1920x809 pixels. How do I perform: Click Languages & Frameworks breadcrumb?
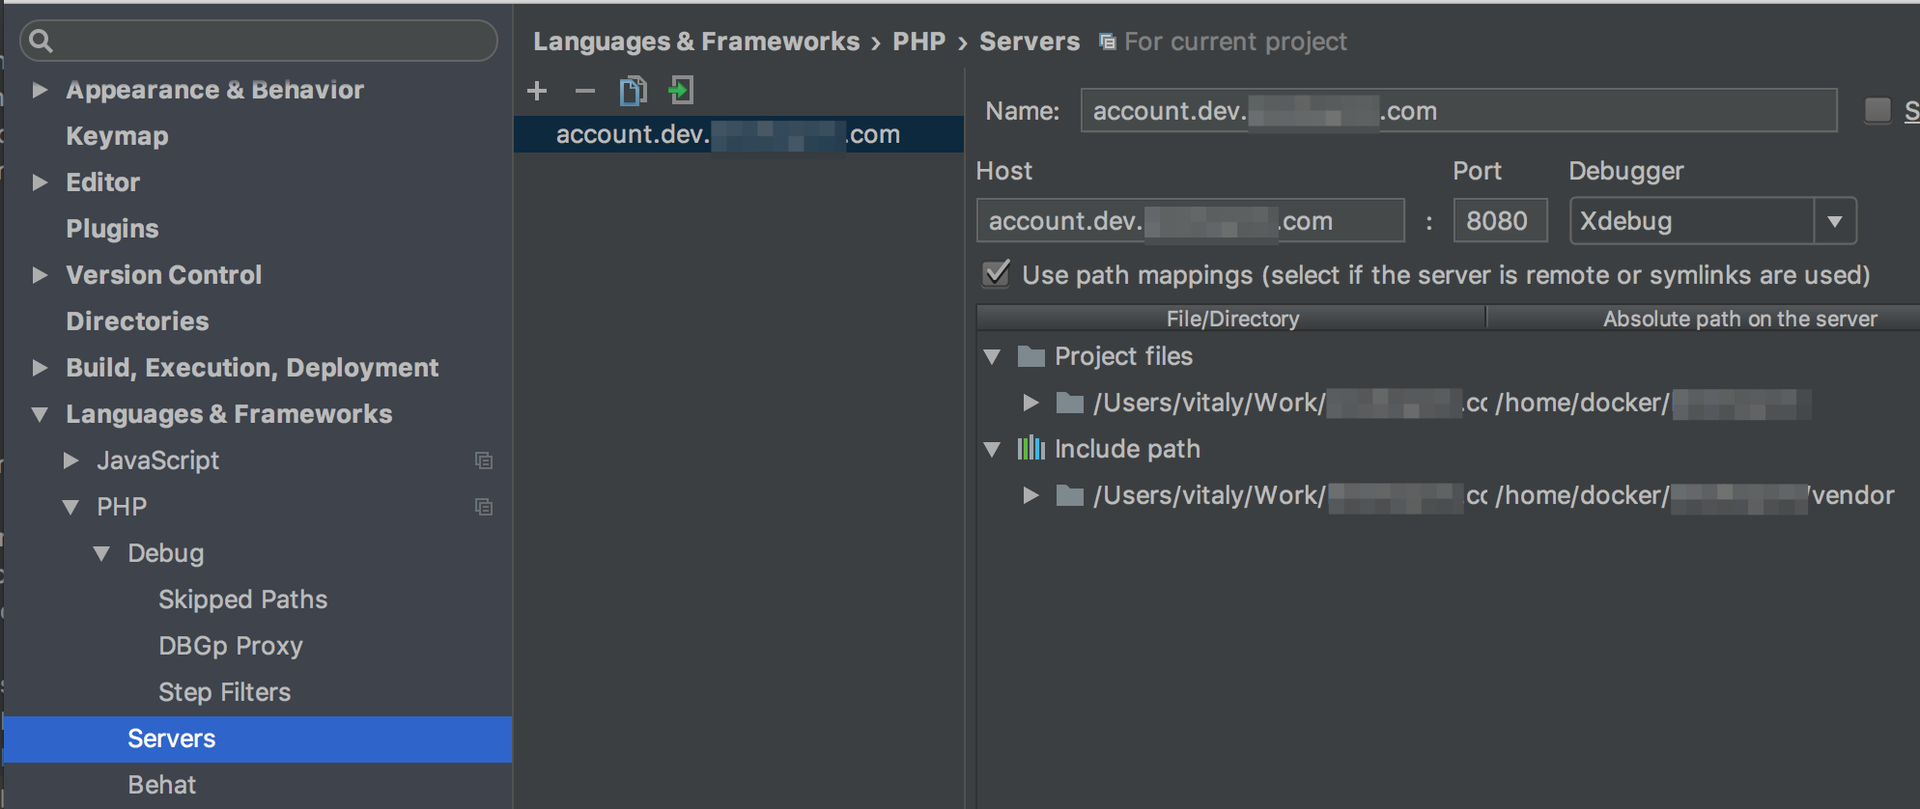[696, 41]
